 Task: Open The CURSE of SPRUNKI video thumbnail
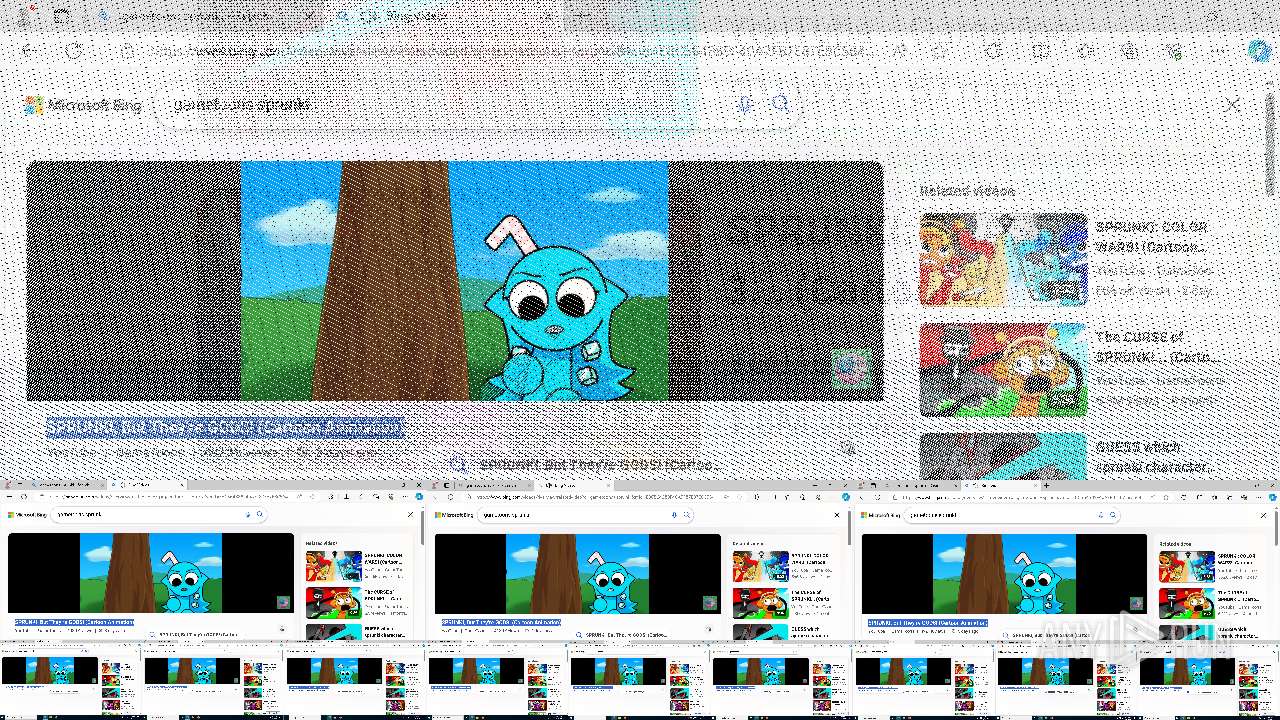point(1003,369)
